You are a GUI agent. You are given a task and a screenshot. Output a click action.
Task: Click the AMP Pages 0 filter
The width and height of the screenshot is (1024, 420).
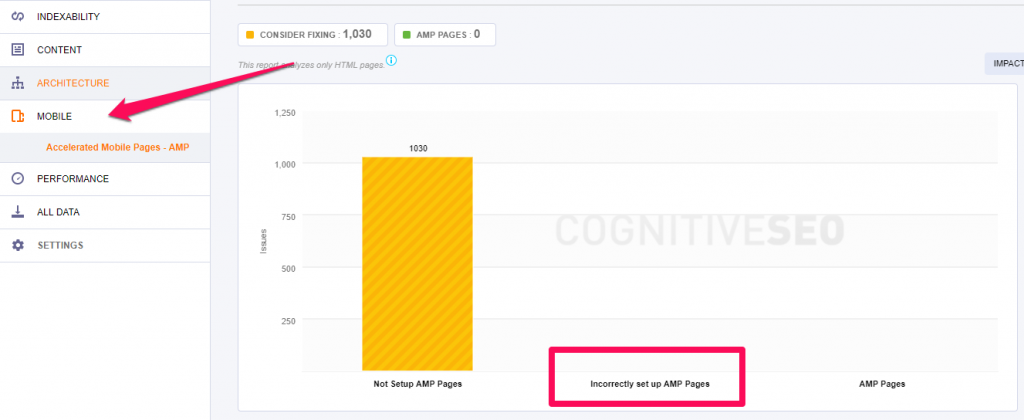[x=445, y=35]
